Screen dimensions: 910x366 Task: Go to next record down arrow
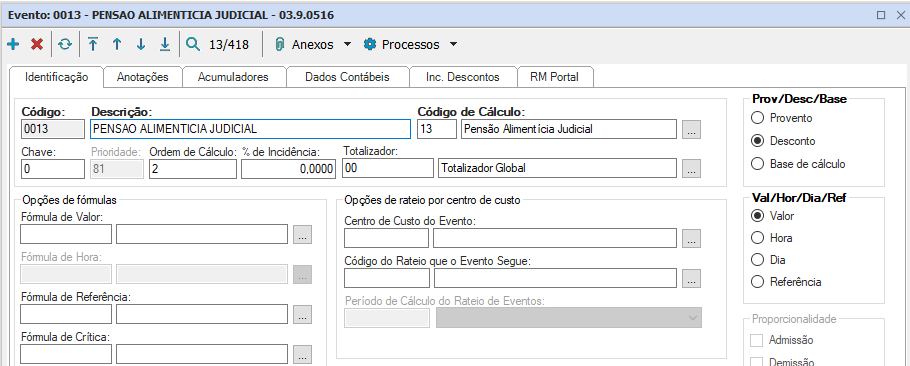pyautogui.click(x=140, y=44)
